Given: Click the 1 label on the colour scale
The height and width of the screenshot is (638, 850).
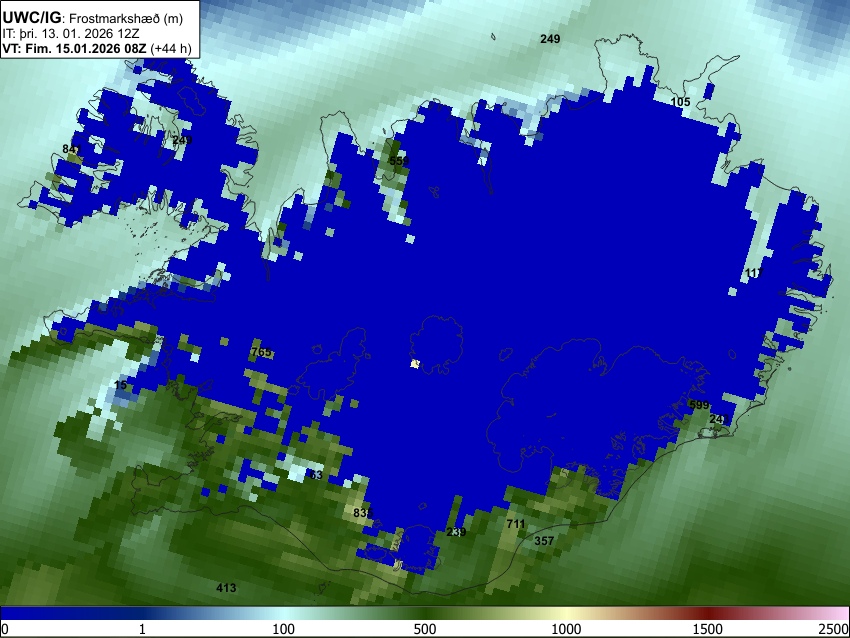Looking at the screenshot, I should [x=142, y=629].
